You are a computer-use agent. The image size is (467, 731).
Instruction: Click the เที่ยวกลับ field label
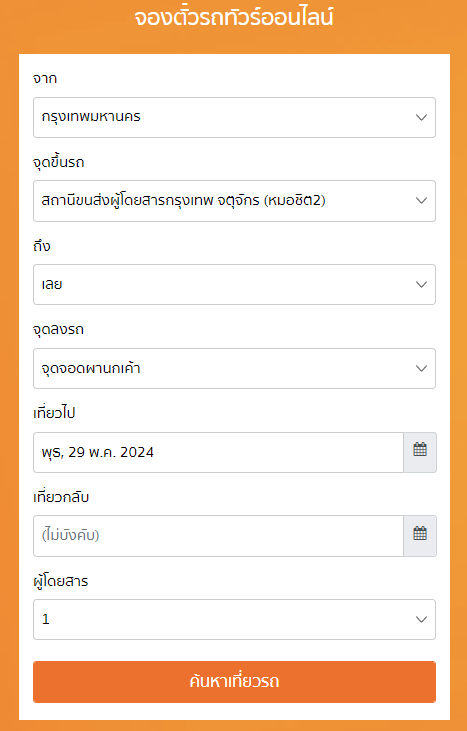click(x=61, y=497)
